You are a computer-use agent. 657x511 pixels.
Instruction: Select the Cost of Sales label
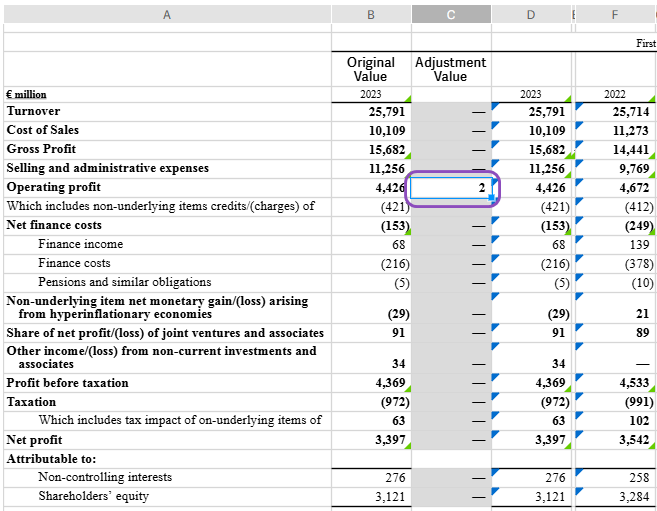pos(42,130)
